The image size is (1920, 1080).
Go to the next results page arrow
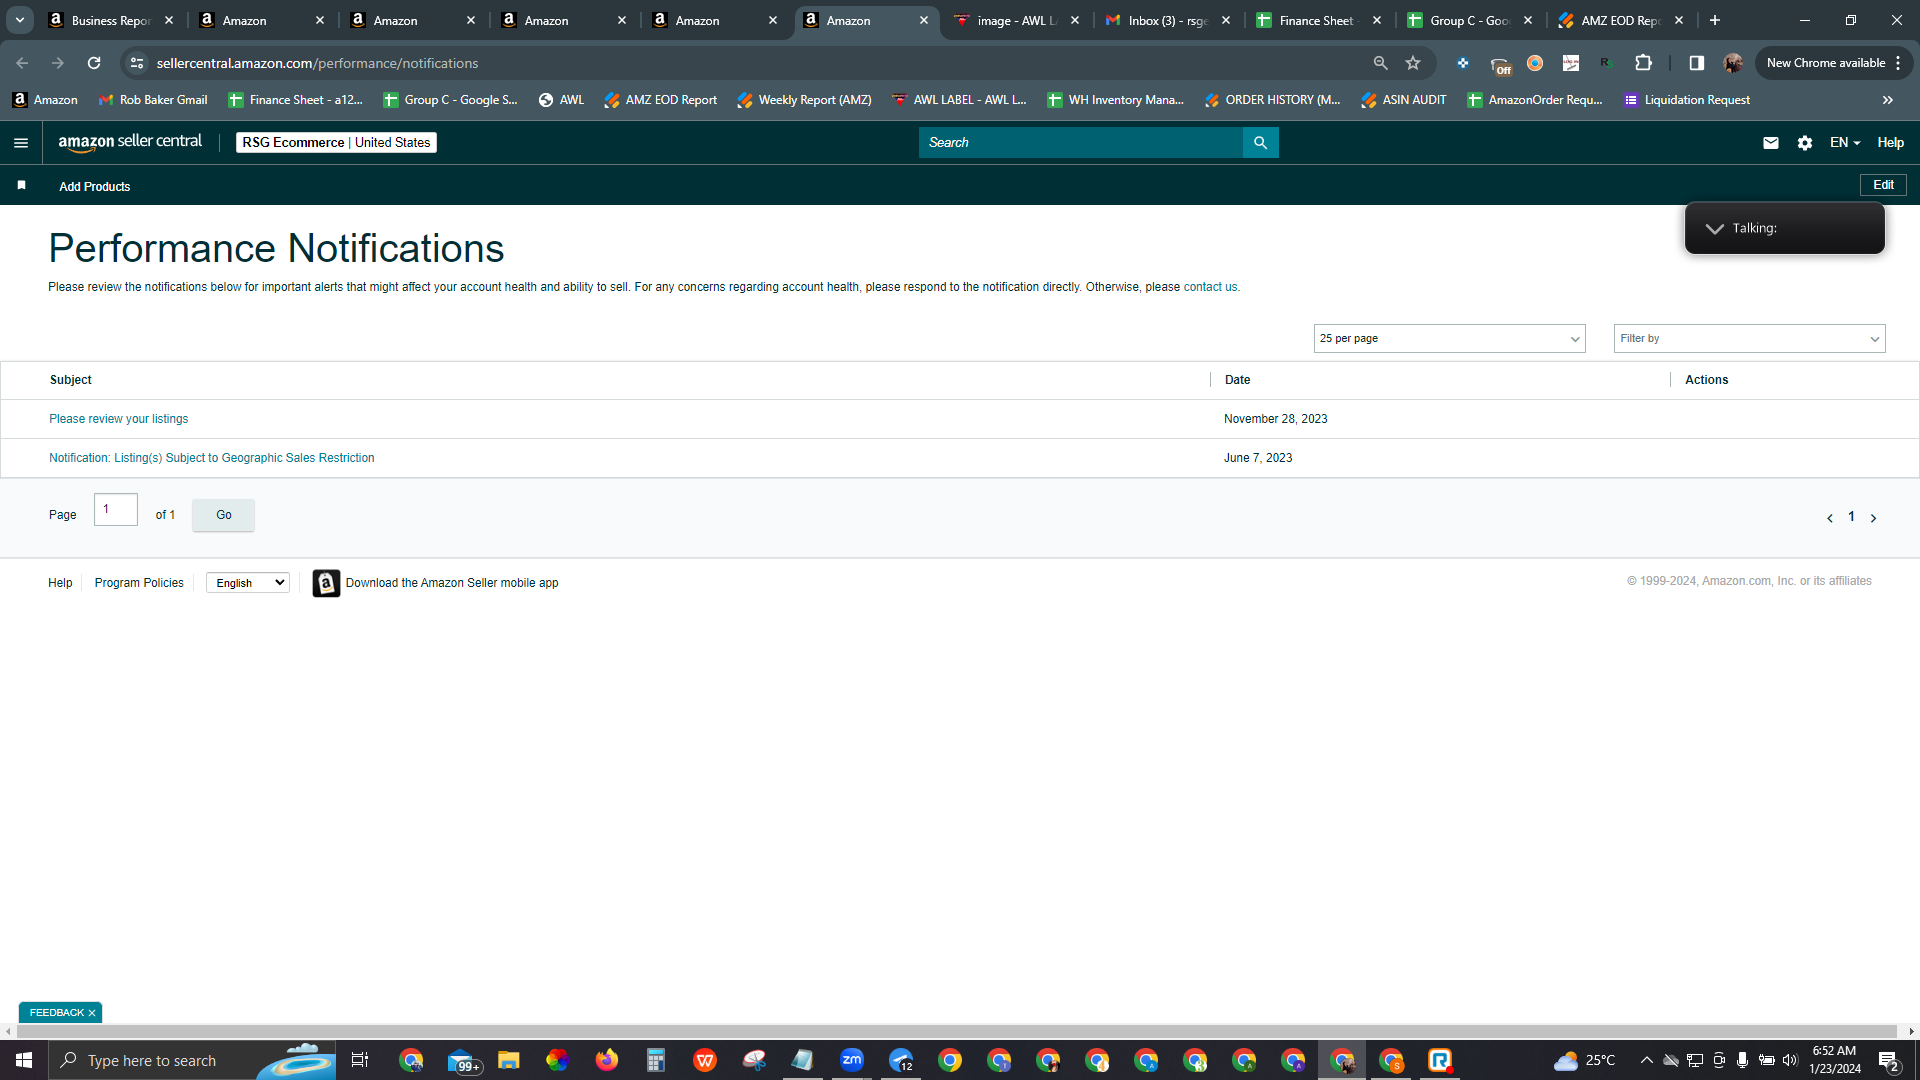coord(1873,518)
